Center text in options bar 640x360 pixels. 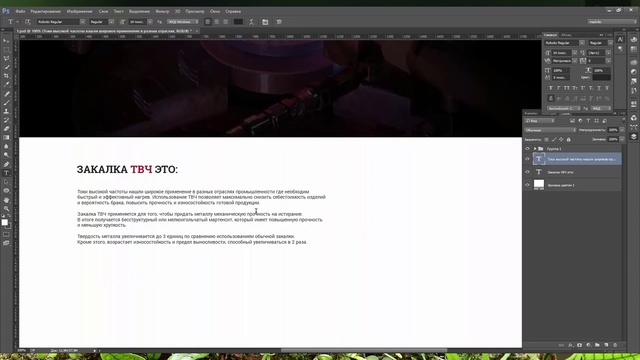(217, 22)
